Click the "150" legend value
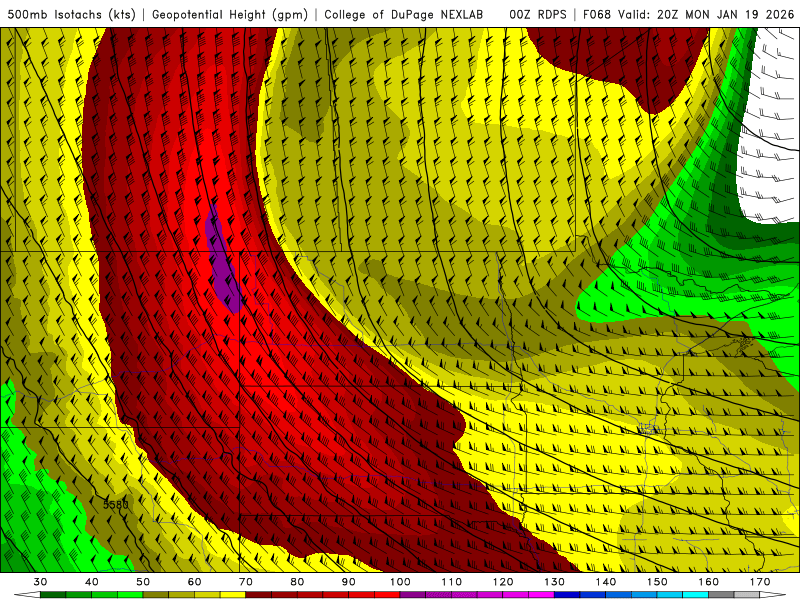Screen dimensions: 800x600 657,582
